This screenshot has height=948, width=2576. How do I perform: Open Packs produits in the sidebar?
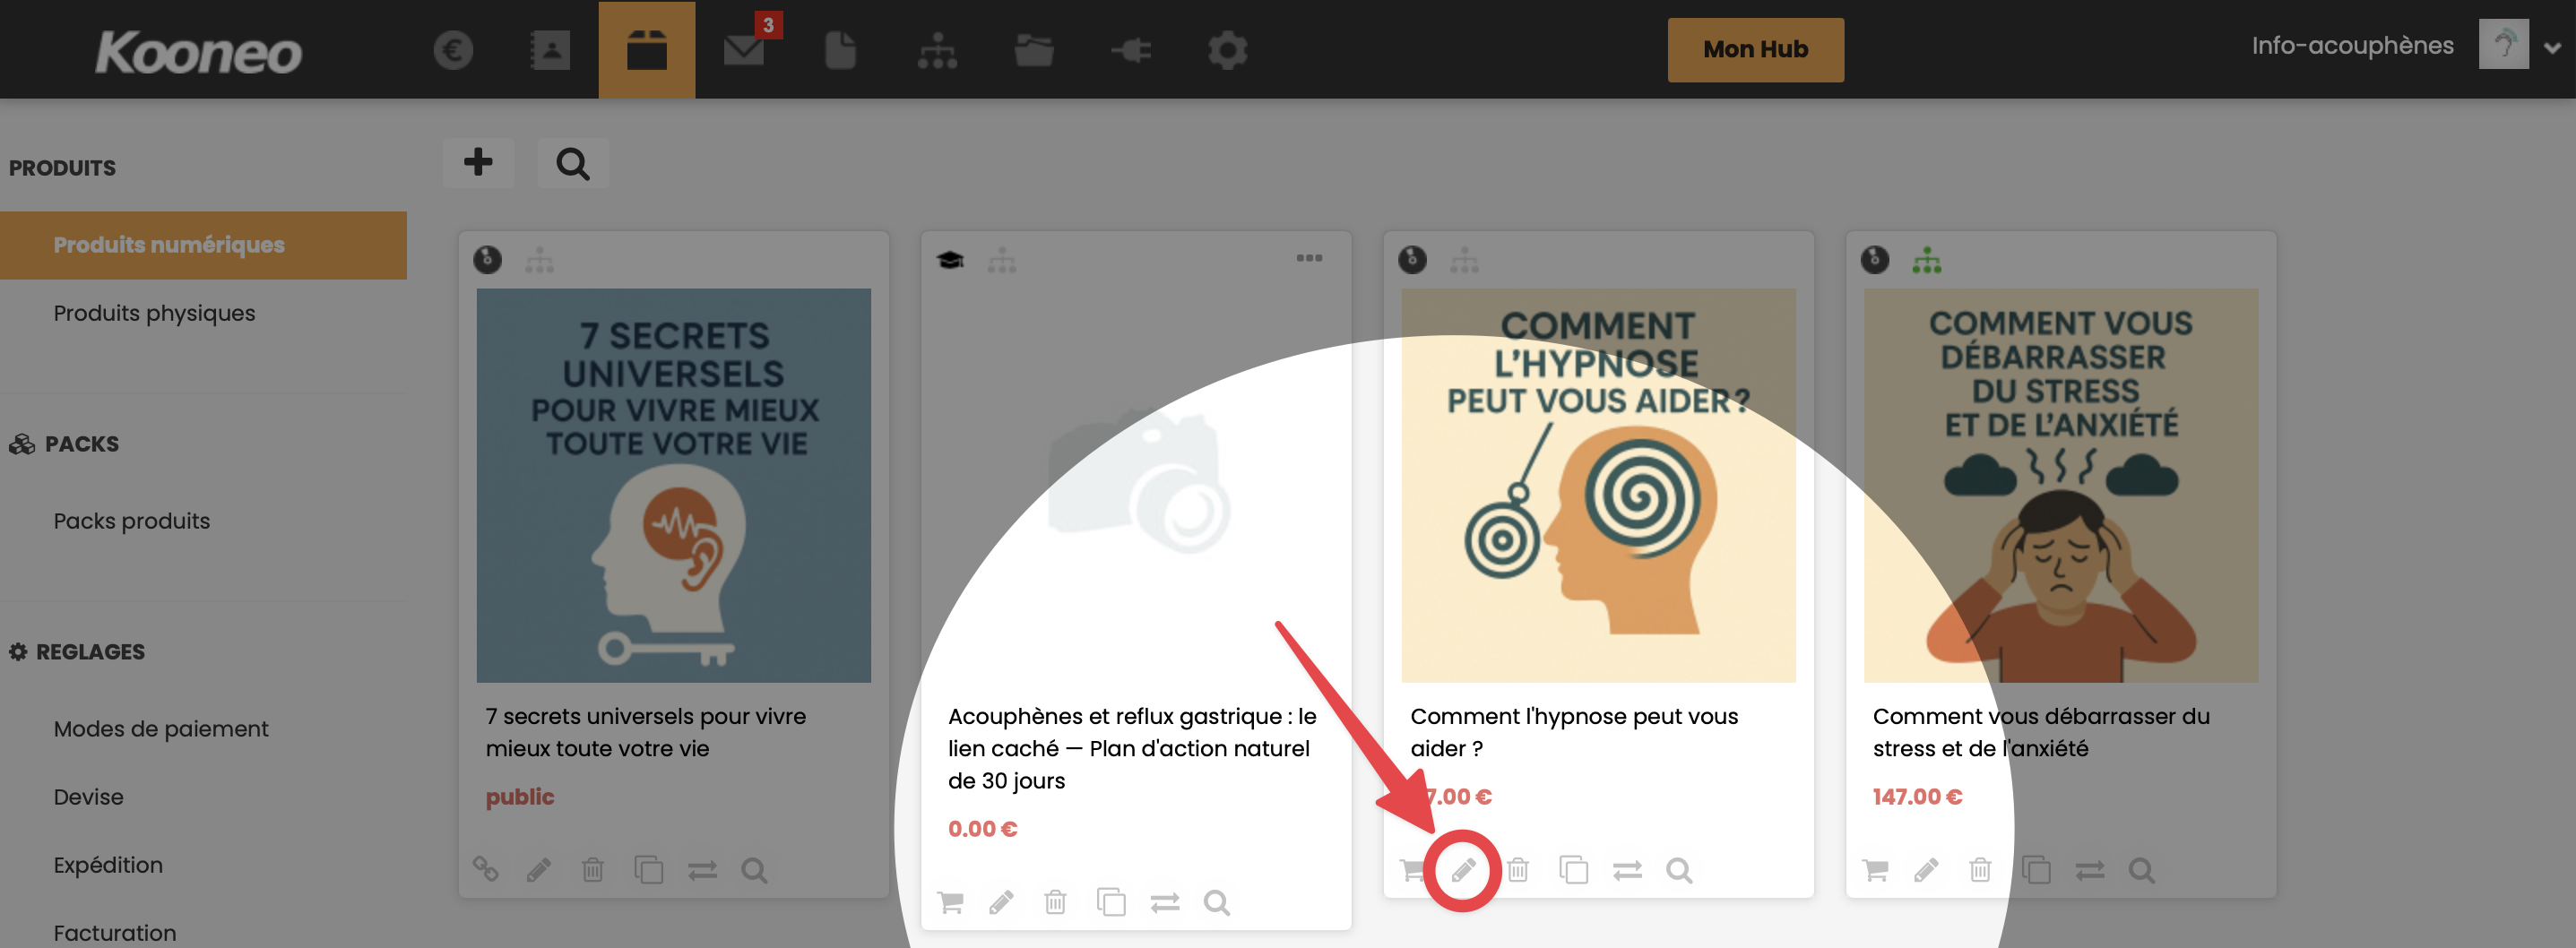pyautogui.click(x=132, y=521)
